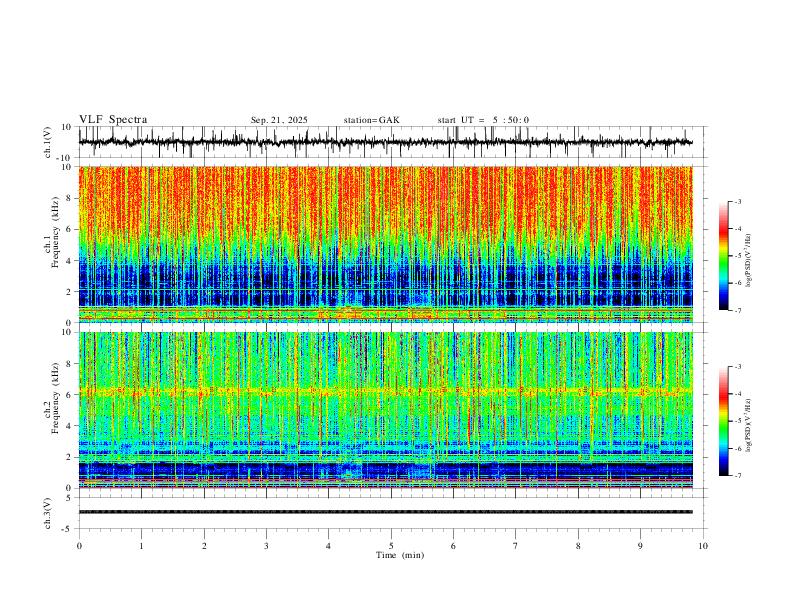The height and width of the screenshot is (612, 792).
Task: Click the tick label "2" on the Time axis
Action: point(204,546)
